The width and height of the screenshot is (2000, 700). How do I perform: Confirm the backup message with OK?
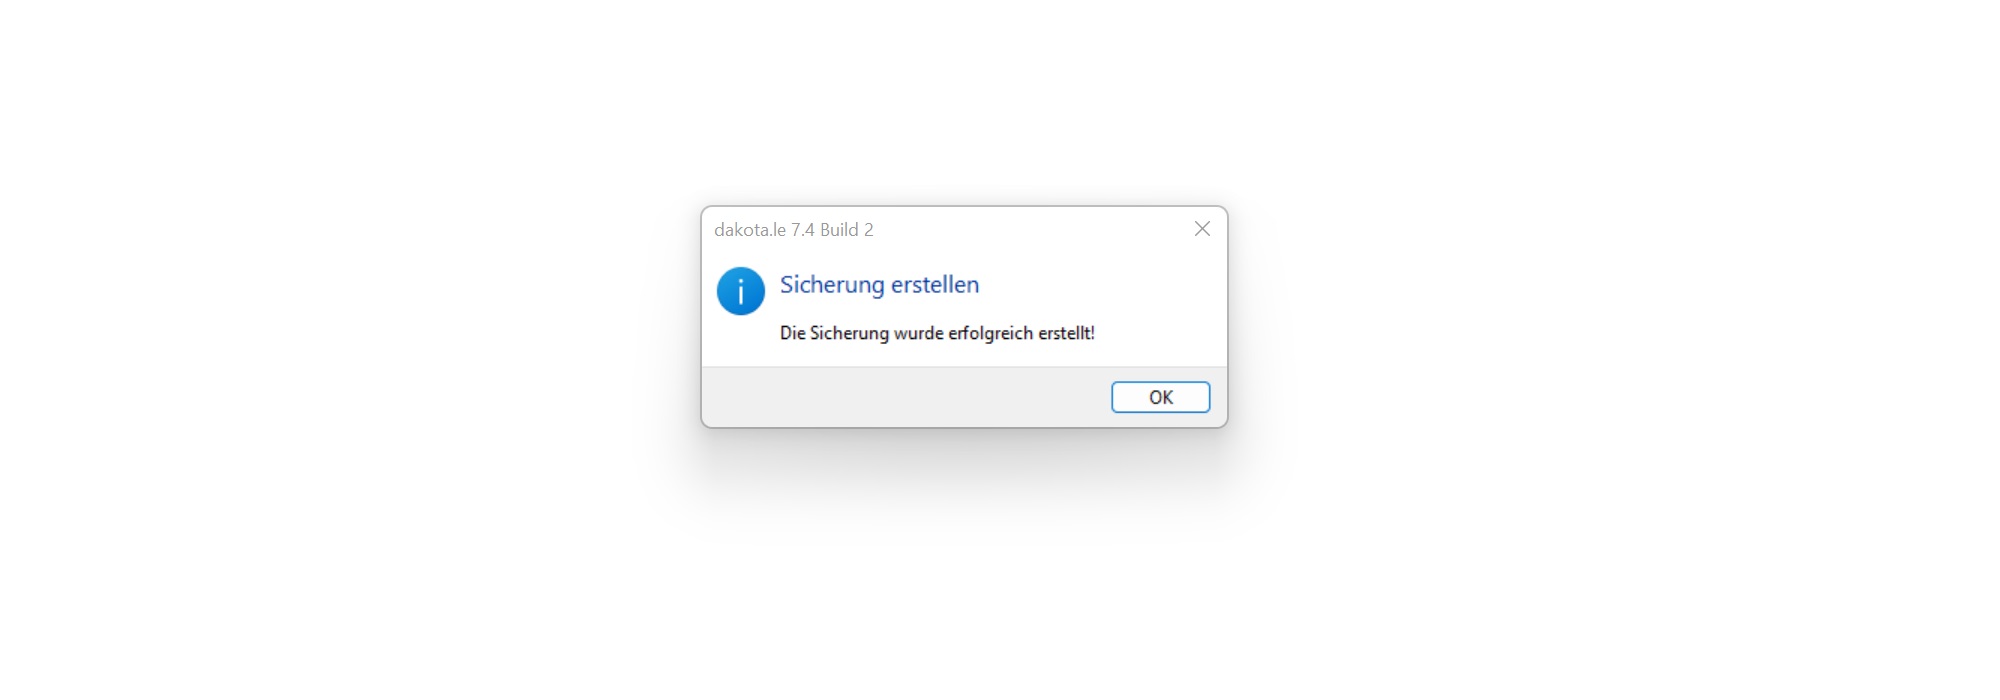(1160, 397)
